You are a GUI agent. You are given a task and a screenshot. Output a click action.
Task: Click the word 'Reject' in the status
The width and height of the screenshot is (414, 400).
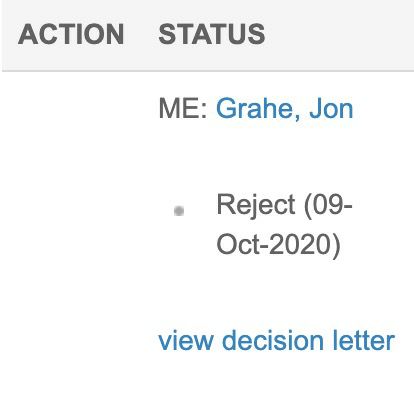(x=256, y=205)
